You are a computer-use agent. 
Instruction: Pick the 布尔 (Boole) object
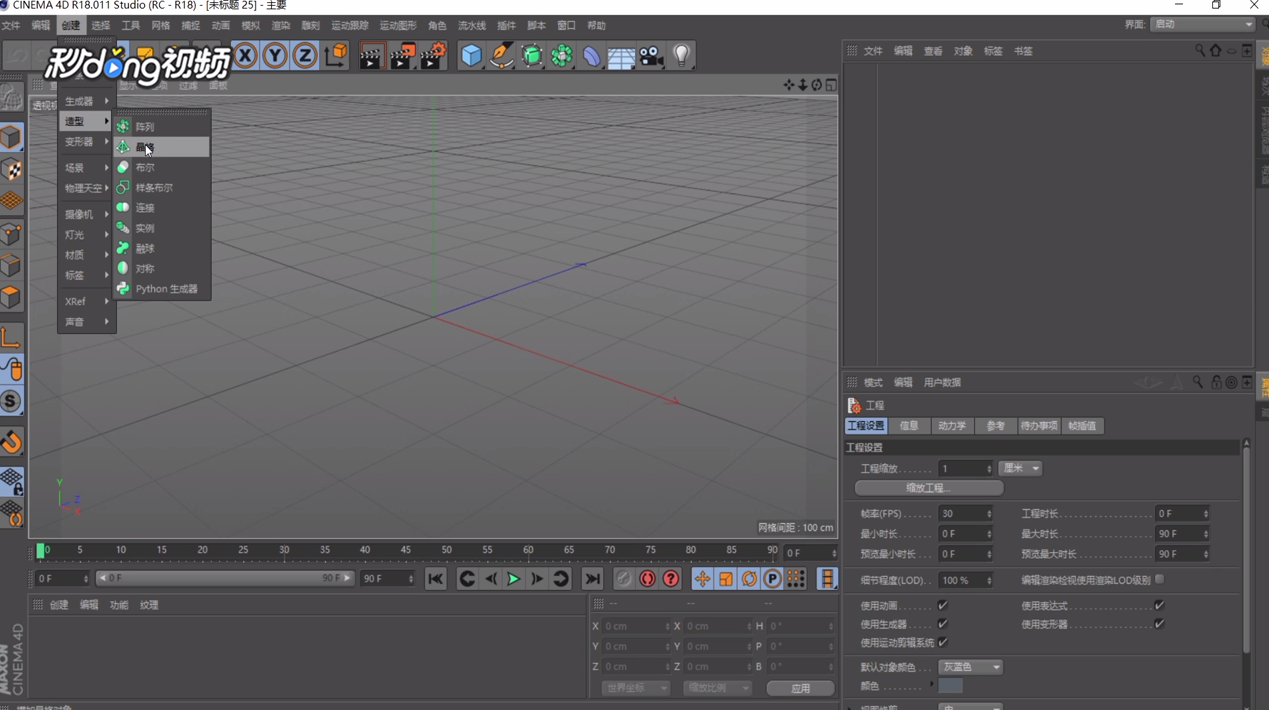pyautogui.click(x=161, y=167)
